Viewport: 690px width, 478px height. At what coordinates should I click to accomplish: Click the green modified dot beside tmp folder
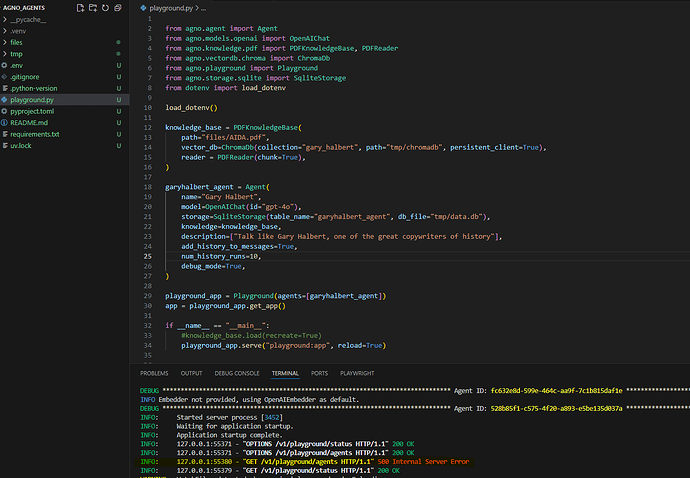coord(118,54)
